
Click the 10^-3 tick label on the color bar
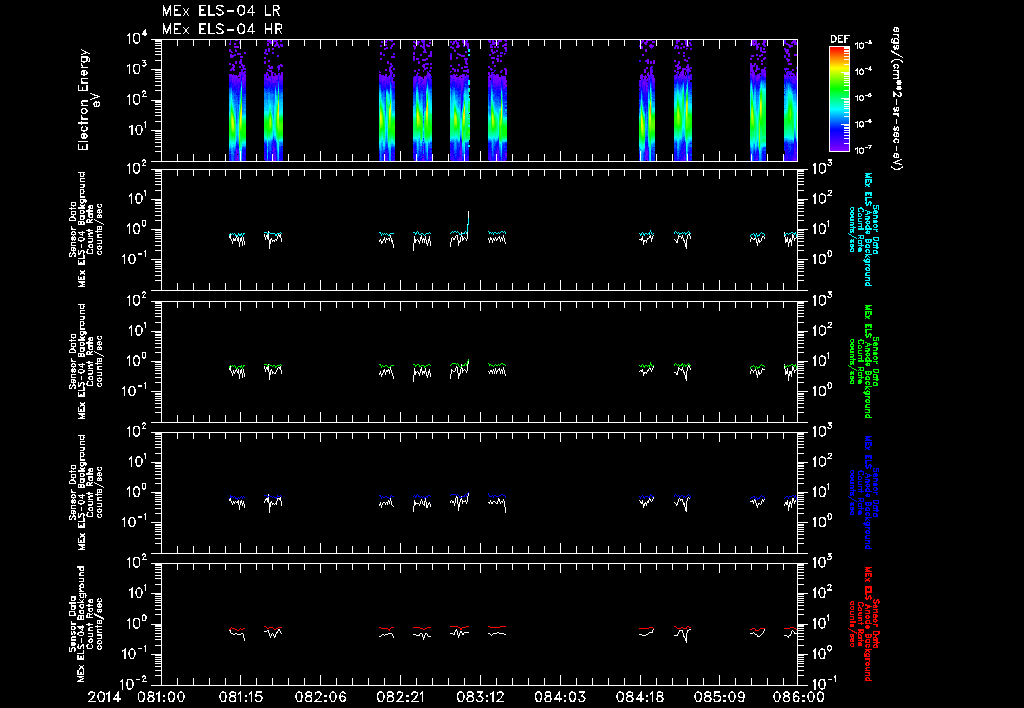[863, 45]
